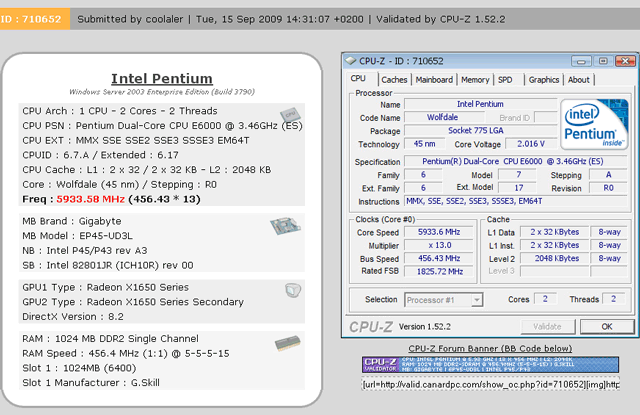
Task: Click the Threads count field
Action: (x=613, y=299)
